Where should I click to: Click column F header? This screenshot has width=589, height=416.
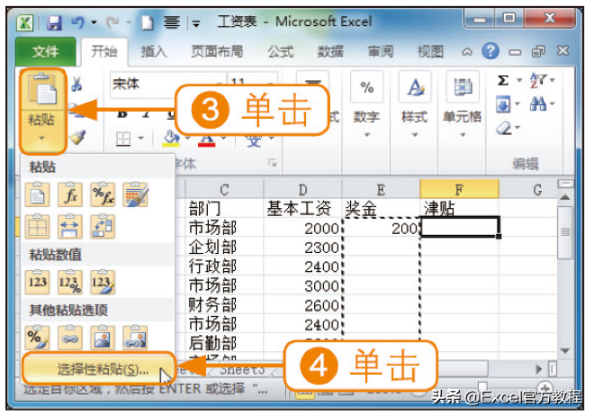point(459,189)
